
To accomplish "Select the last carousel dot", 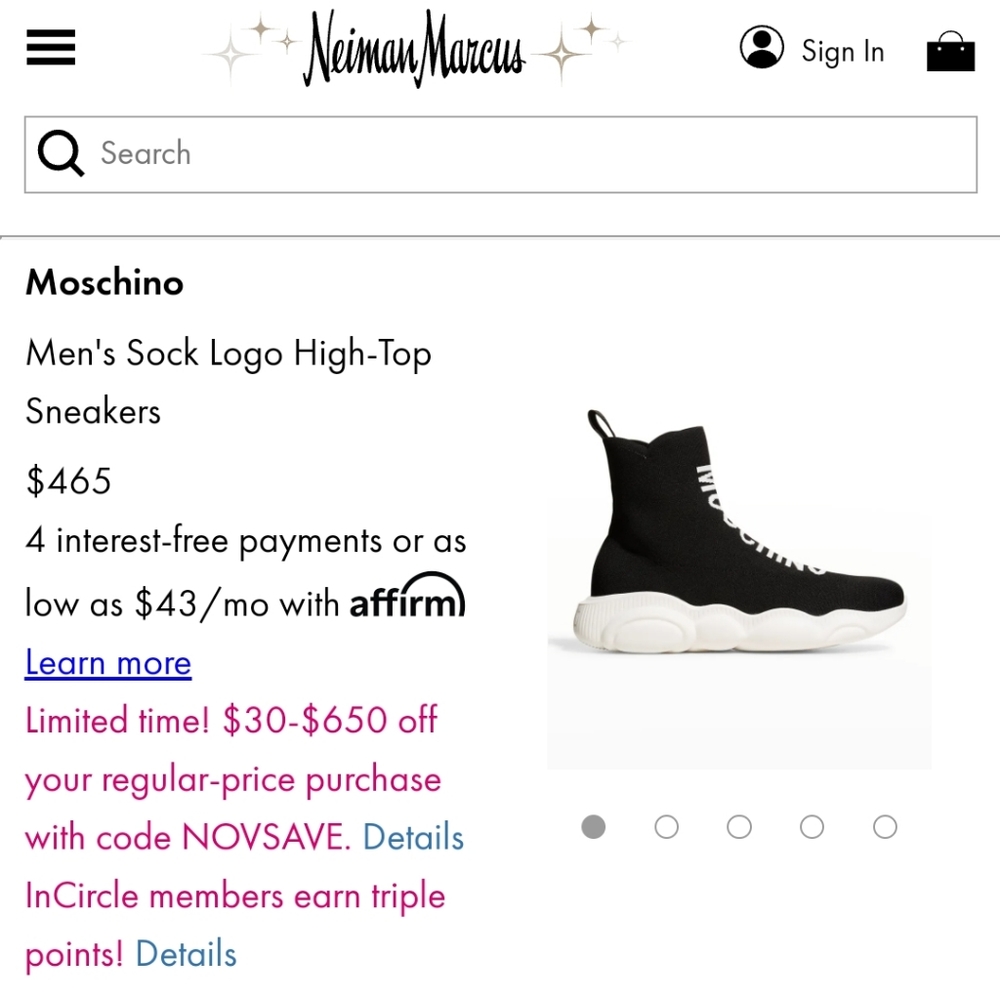I will pyautogui.click(x=884, y=827).
